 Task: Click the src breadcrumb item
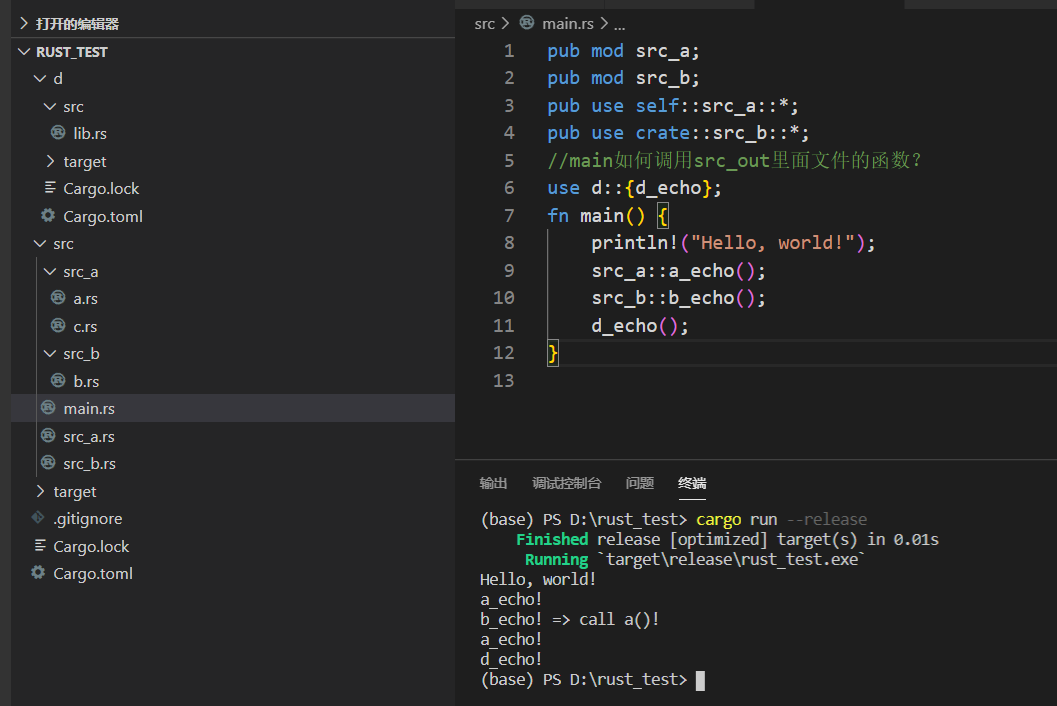[x=484, y=23]
